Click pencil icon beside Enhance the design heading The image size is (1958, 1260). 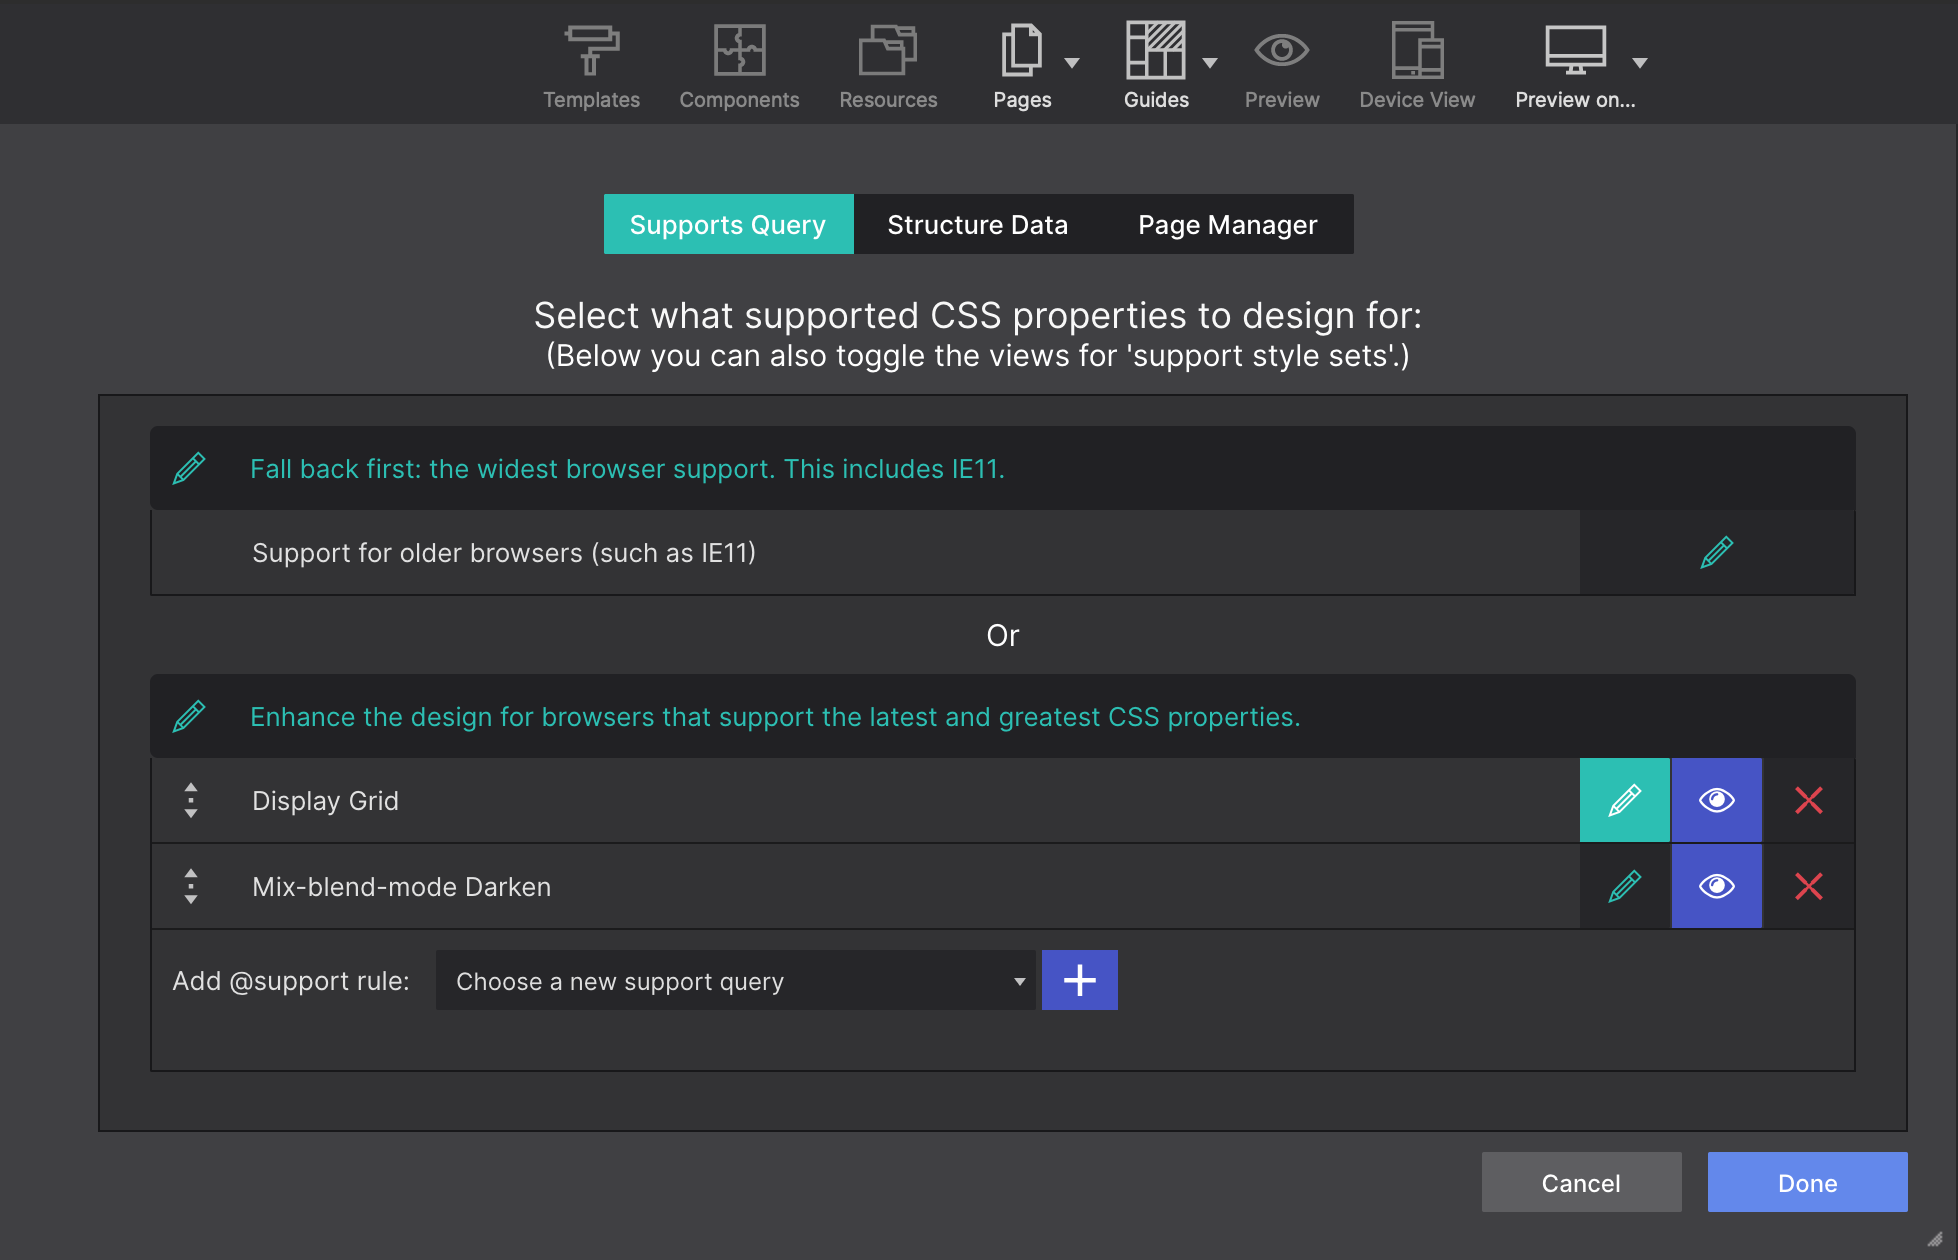click(189, 716)
